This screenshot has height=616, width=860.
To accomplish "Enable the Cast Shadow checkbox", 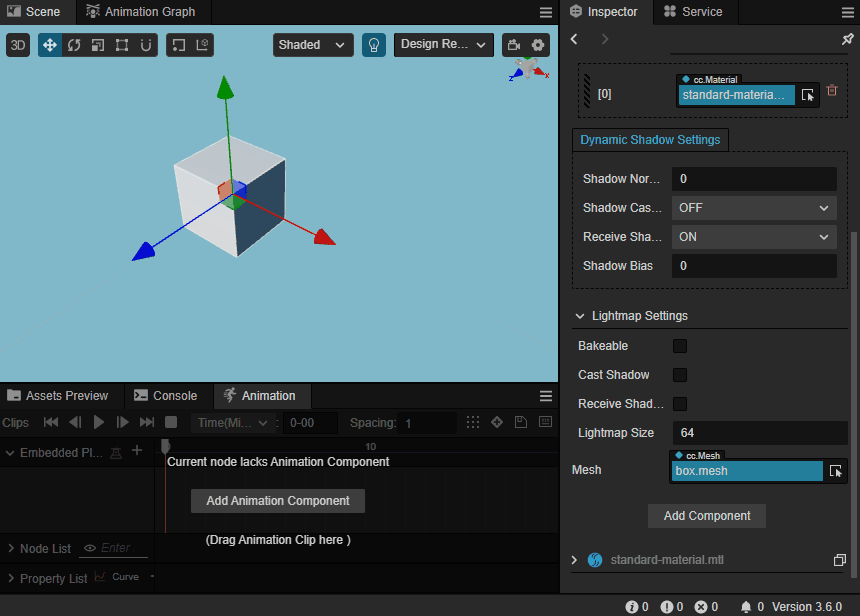I will (680, 375).
